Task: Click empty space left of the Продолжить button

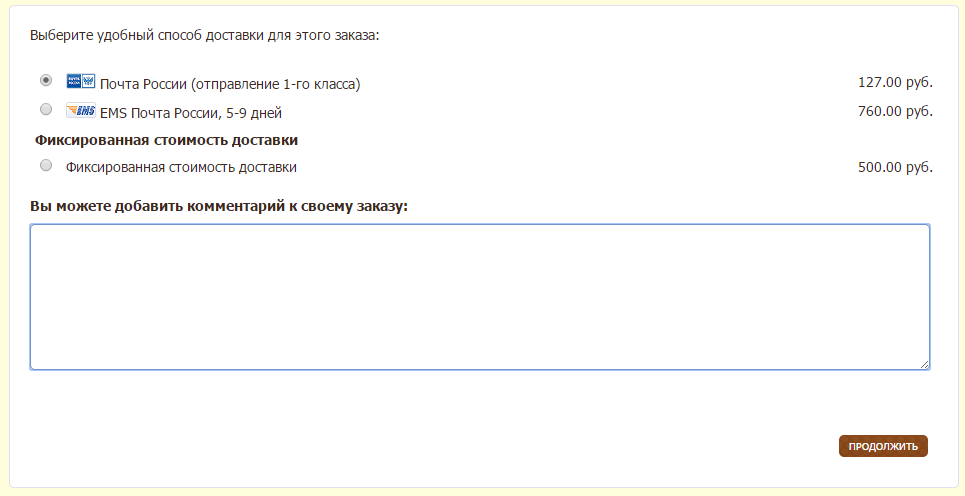Action: [x=600, y=446]
